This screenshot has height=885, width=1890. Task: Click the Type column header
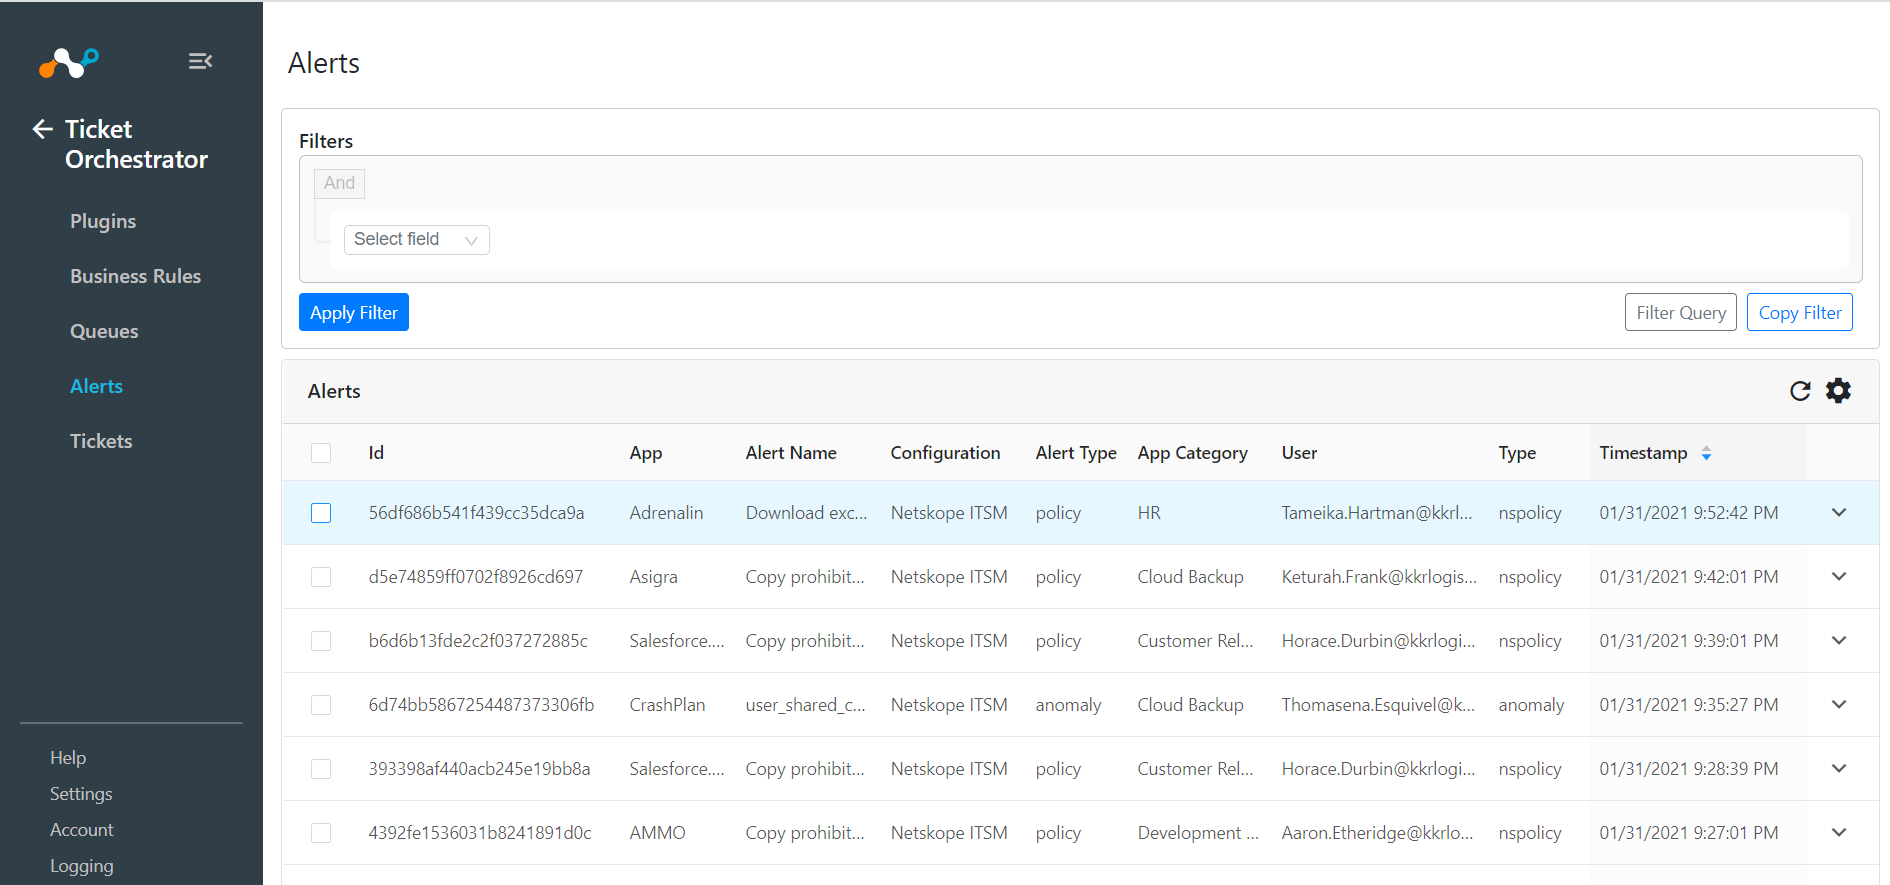(1517, 453)
